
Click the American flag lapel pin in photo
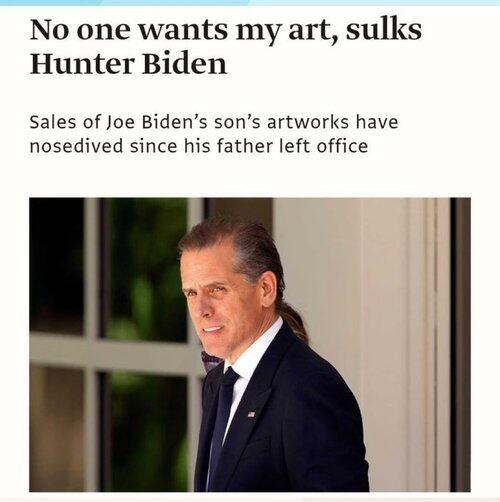252,414
